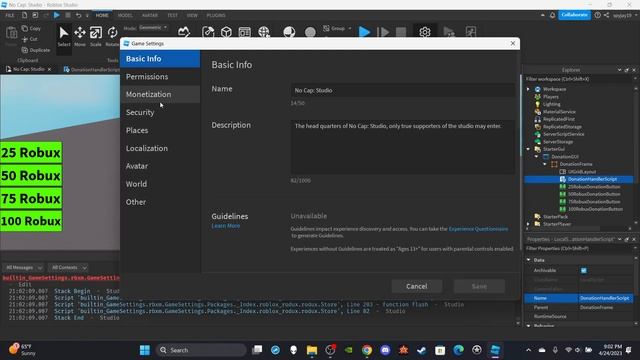Viewport: 640px width, 360px height.
Task: Switch to the AVATAR ribbon tab
Action: [x=150, y=16]
